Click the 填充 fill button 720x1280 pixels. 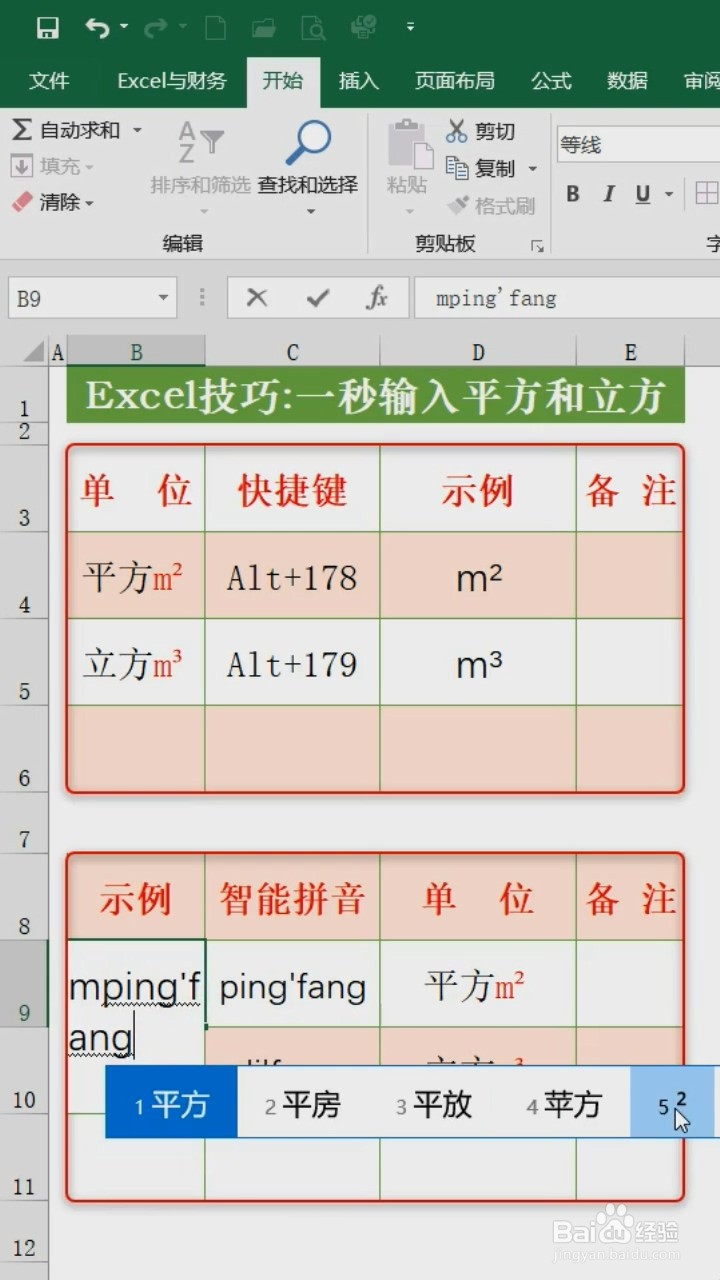(x=52, y=166)
